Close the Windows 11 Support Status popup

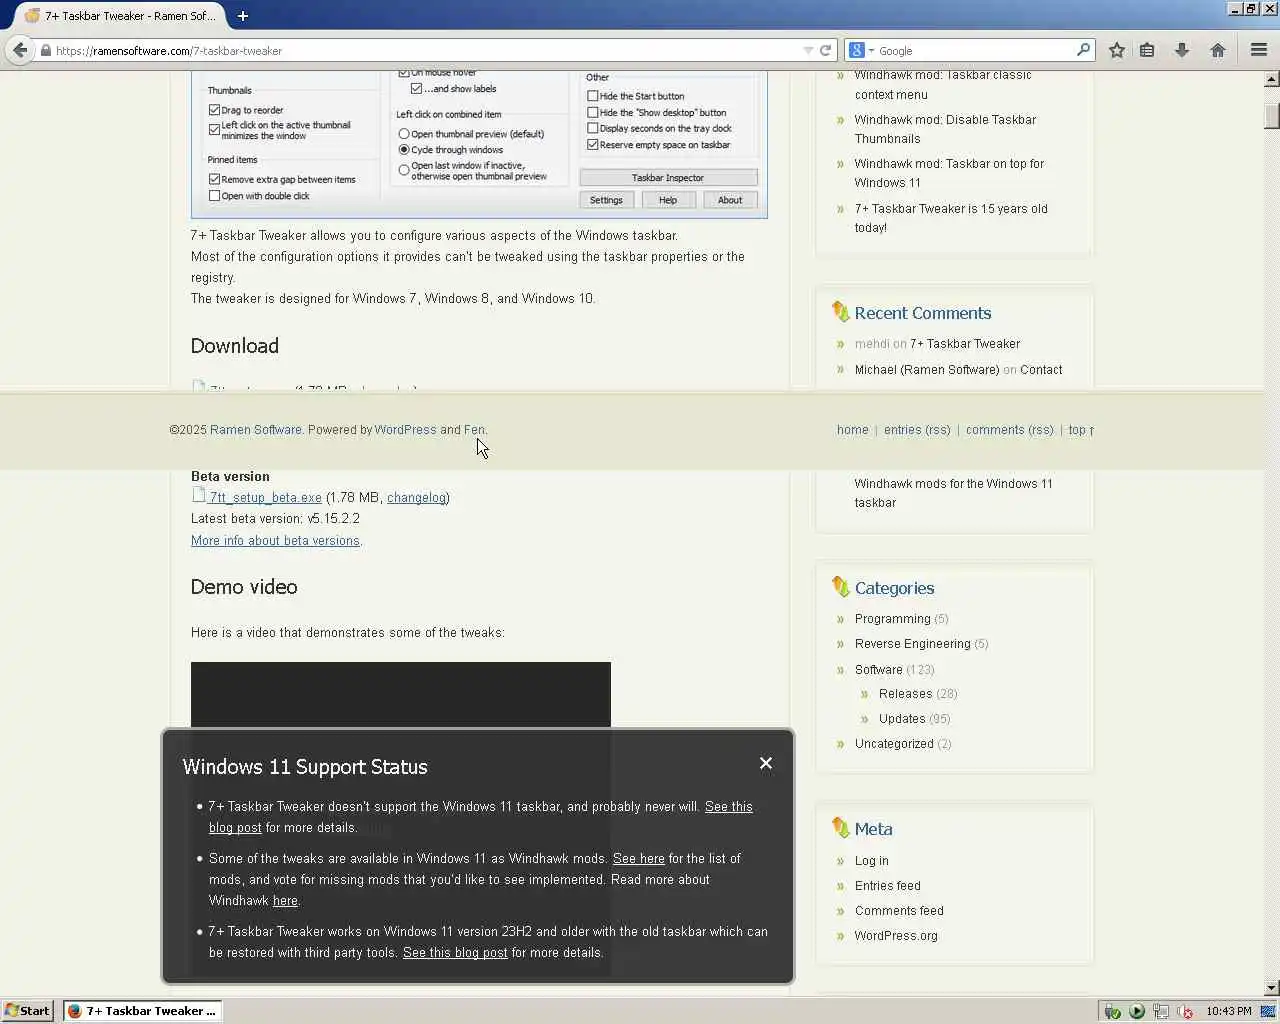click(766, 763)
